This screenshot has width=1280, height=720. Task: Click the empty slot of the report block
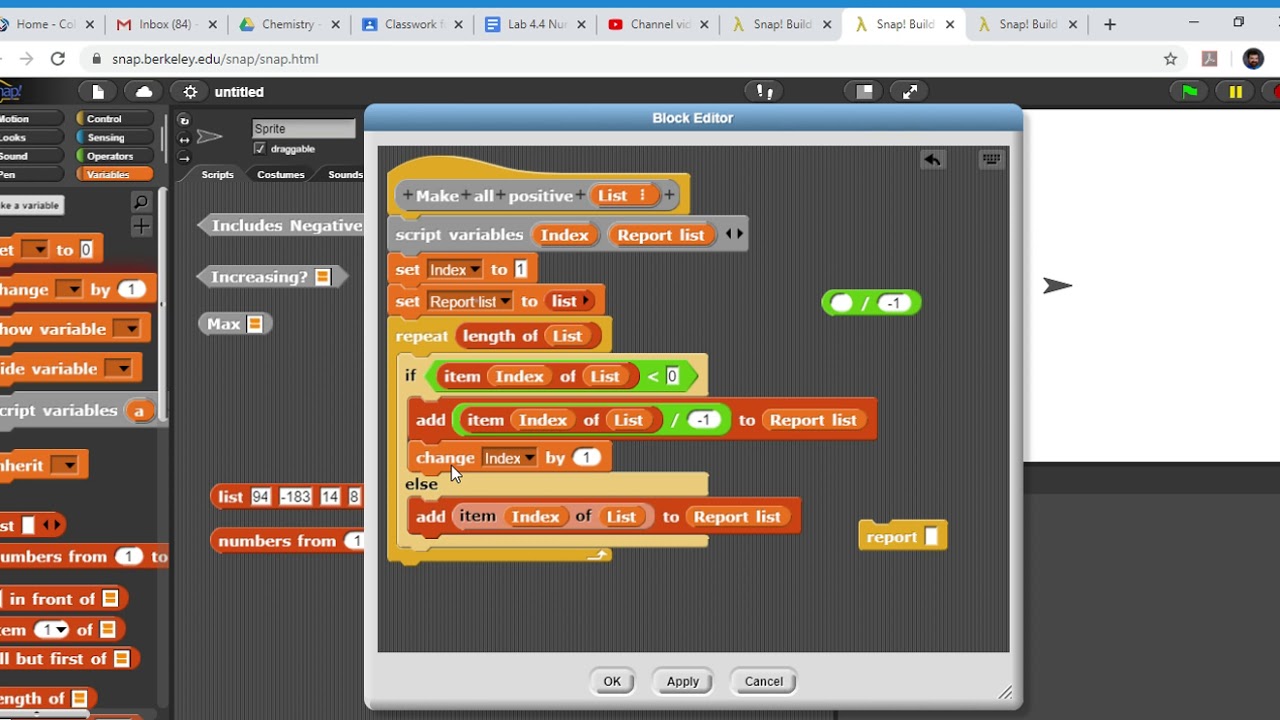coord(931,537)
